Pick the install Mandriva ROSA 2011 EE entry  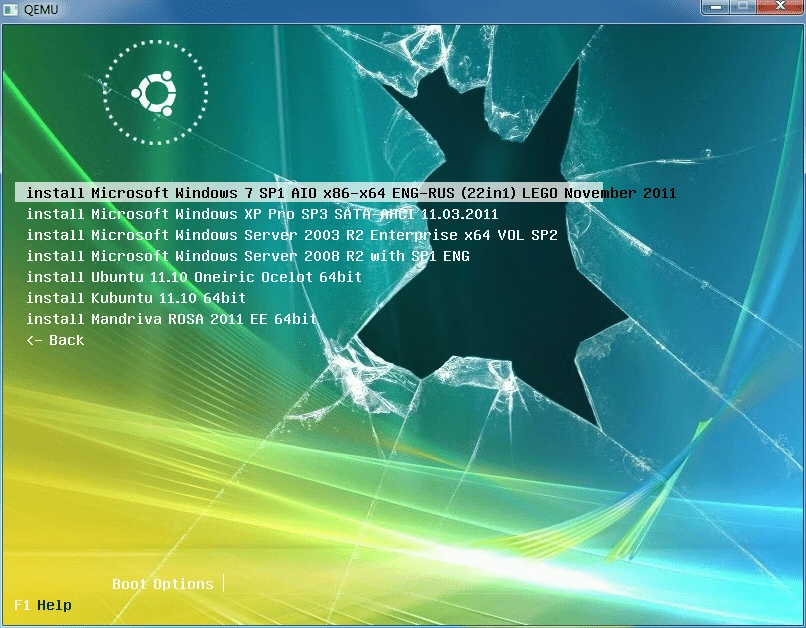(x=171, y=319)
